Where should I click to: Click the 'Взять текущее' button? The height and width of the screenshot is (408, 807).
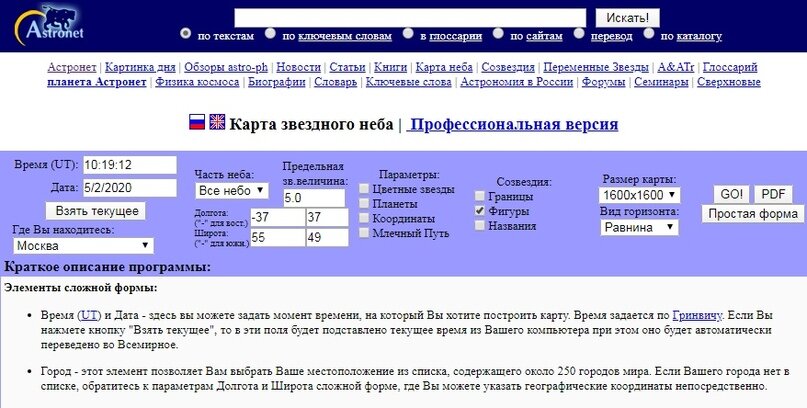[x=96, y=211]
